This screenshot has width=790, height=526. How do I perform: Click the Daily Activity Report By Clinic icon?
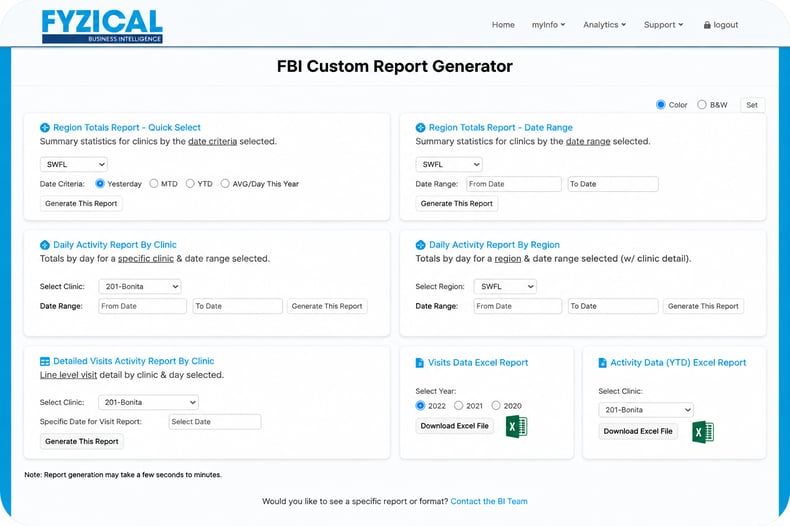45,245
